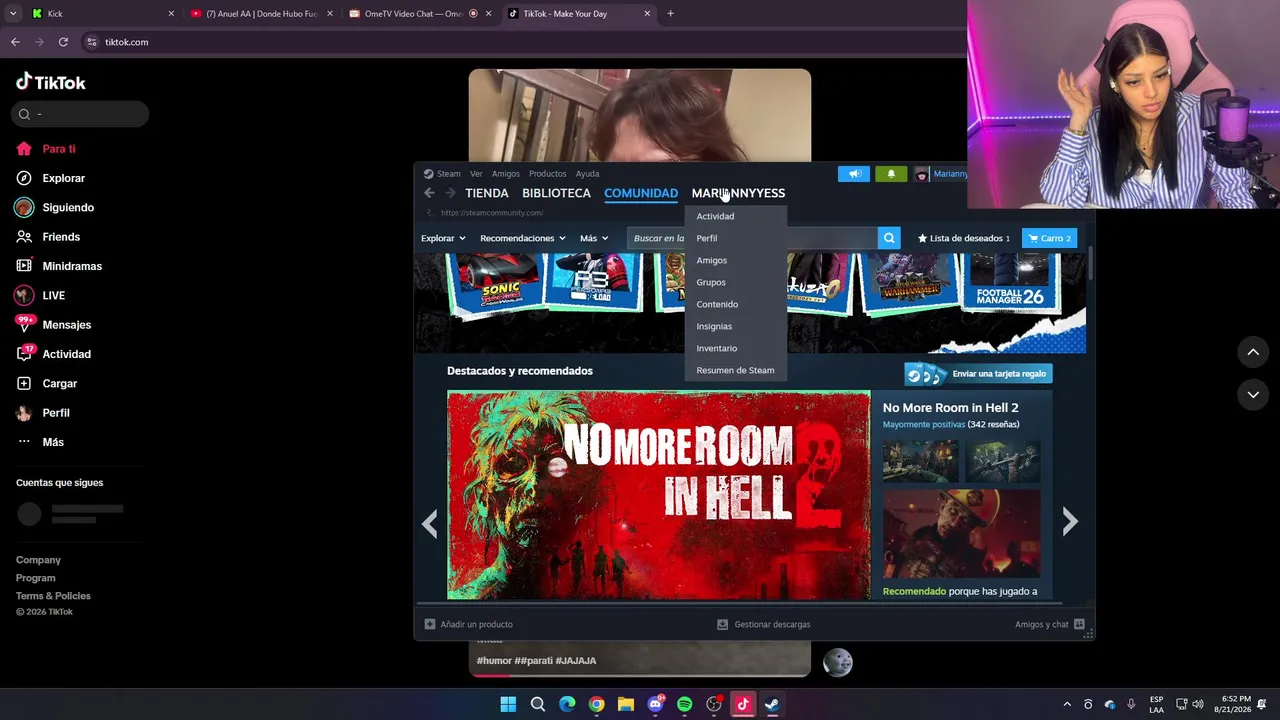Go back with Steam navigation arrow
The height and width of the screenshot is (720, 1280).
point(429,193)
